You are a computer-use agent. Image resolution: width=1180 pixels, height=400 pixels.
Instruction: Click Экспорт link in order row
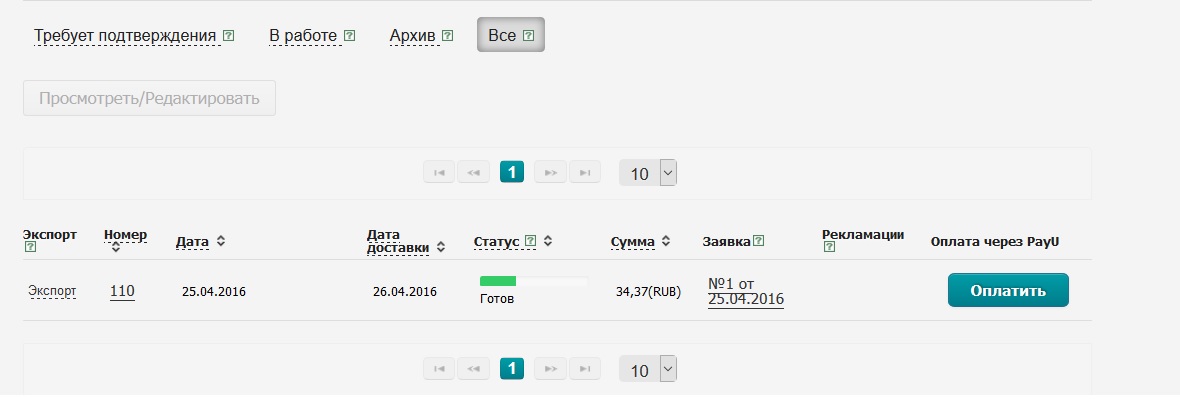(52, 291)
